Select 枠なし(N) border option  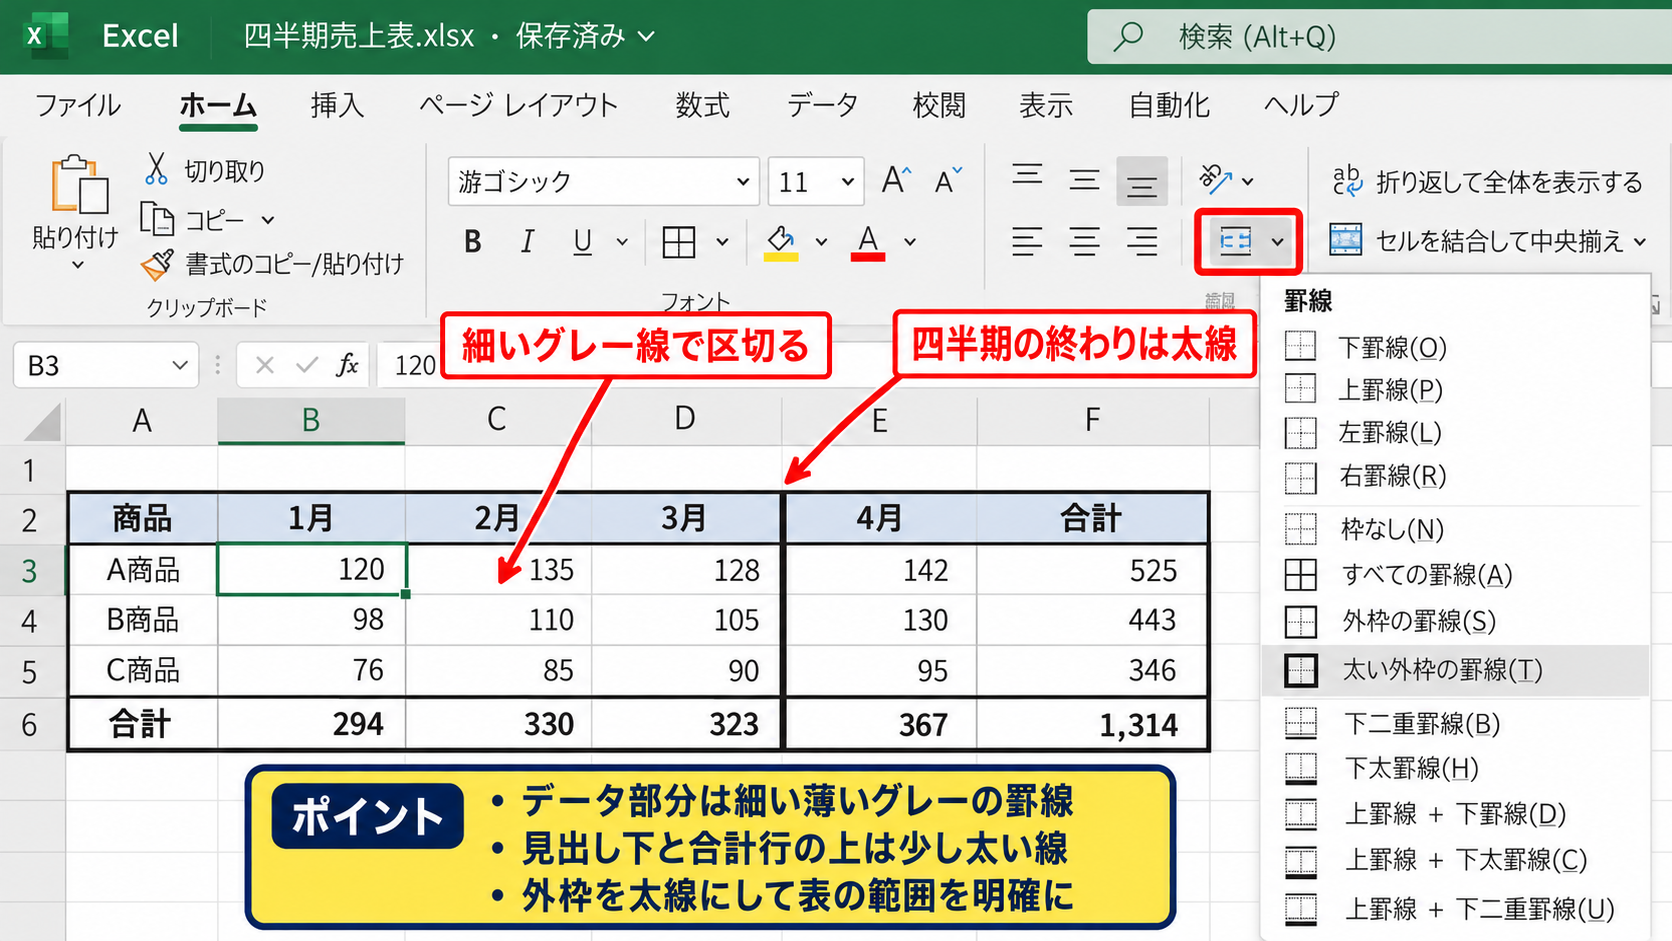(x=1455, y=529)
